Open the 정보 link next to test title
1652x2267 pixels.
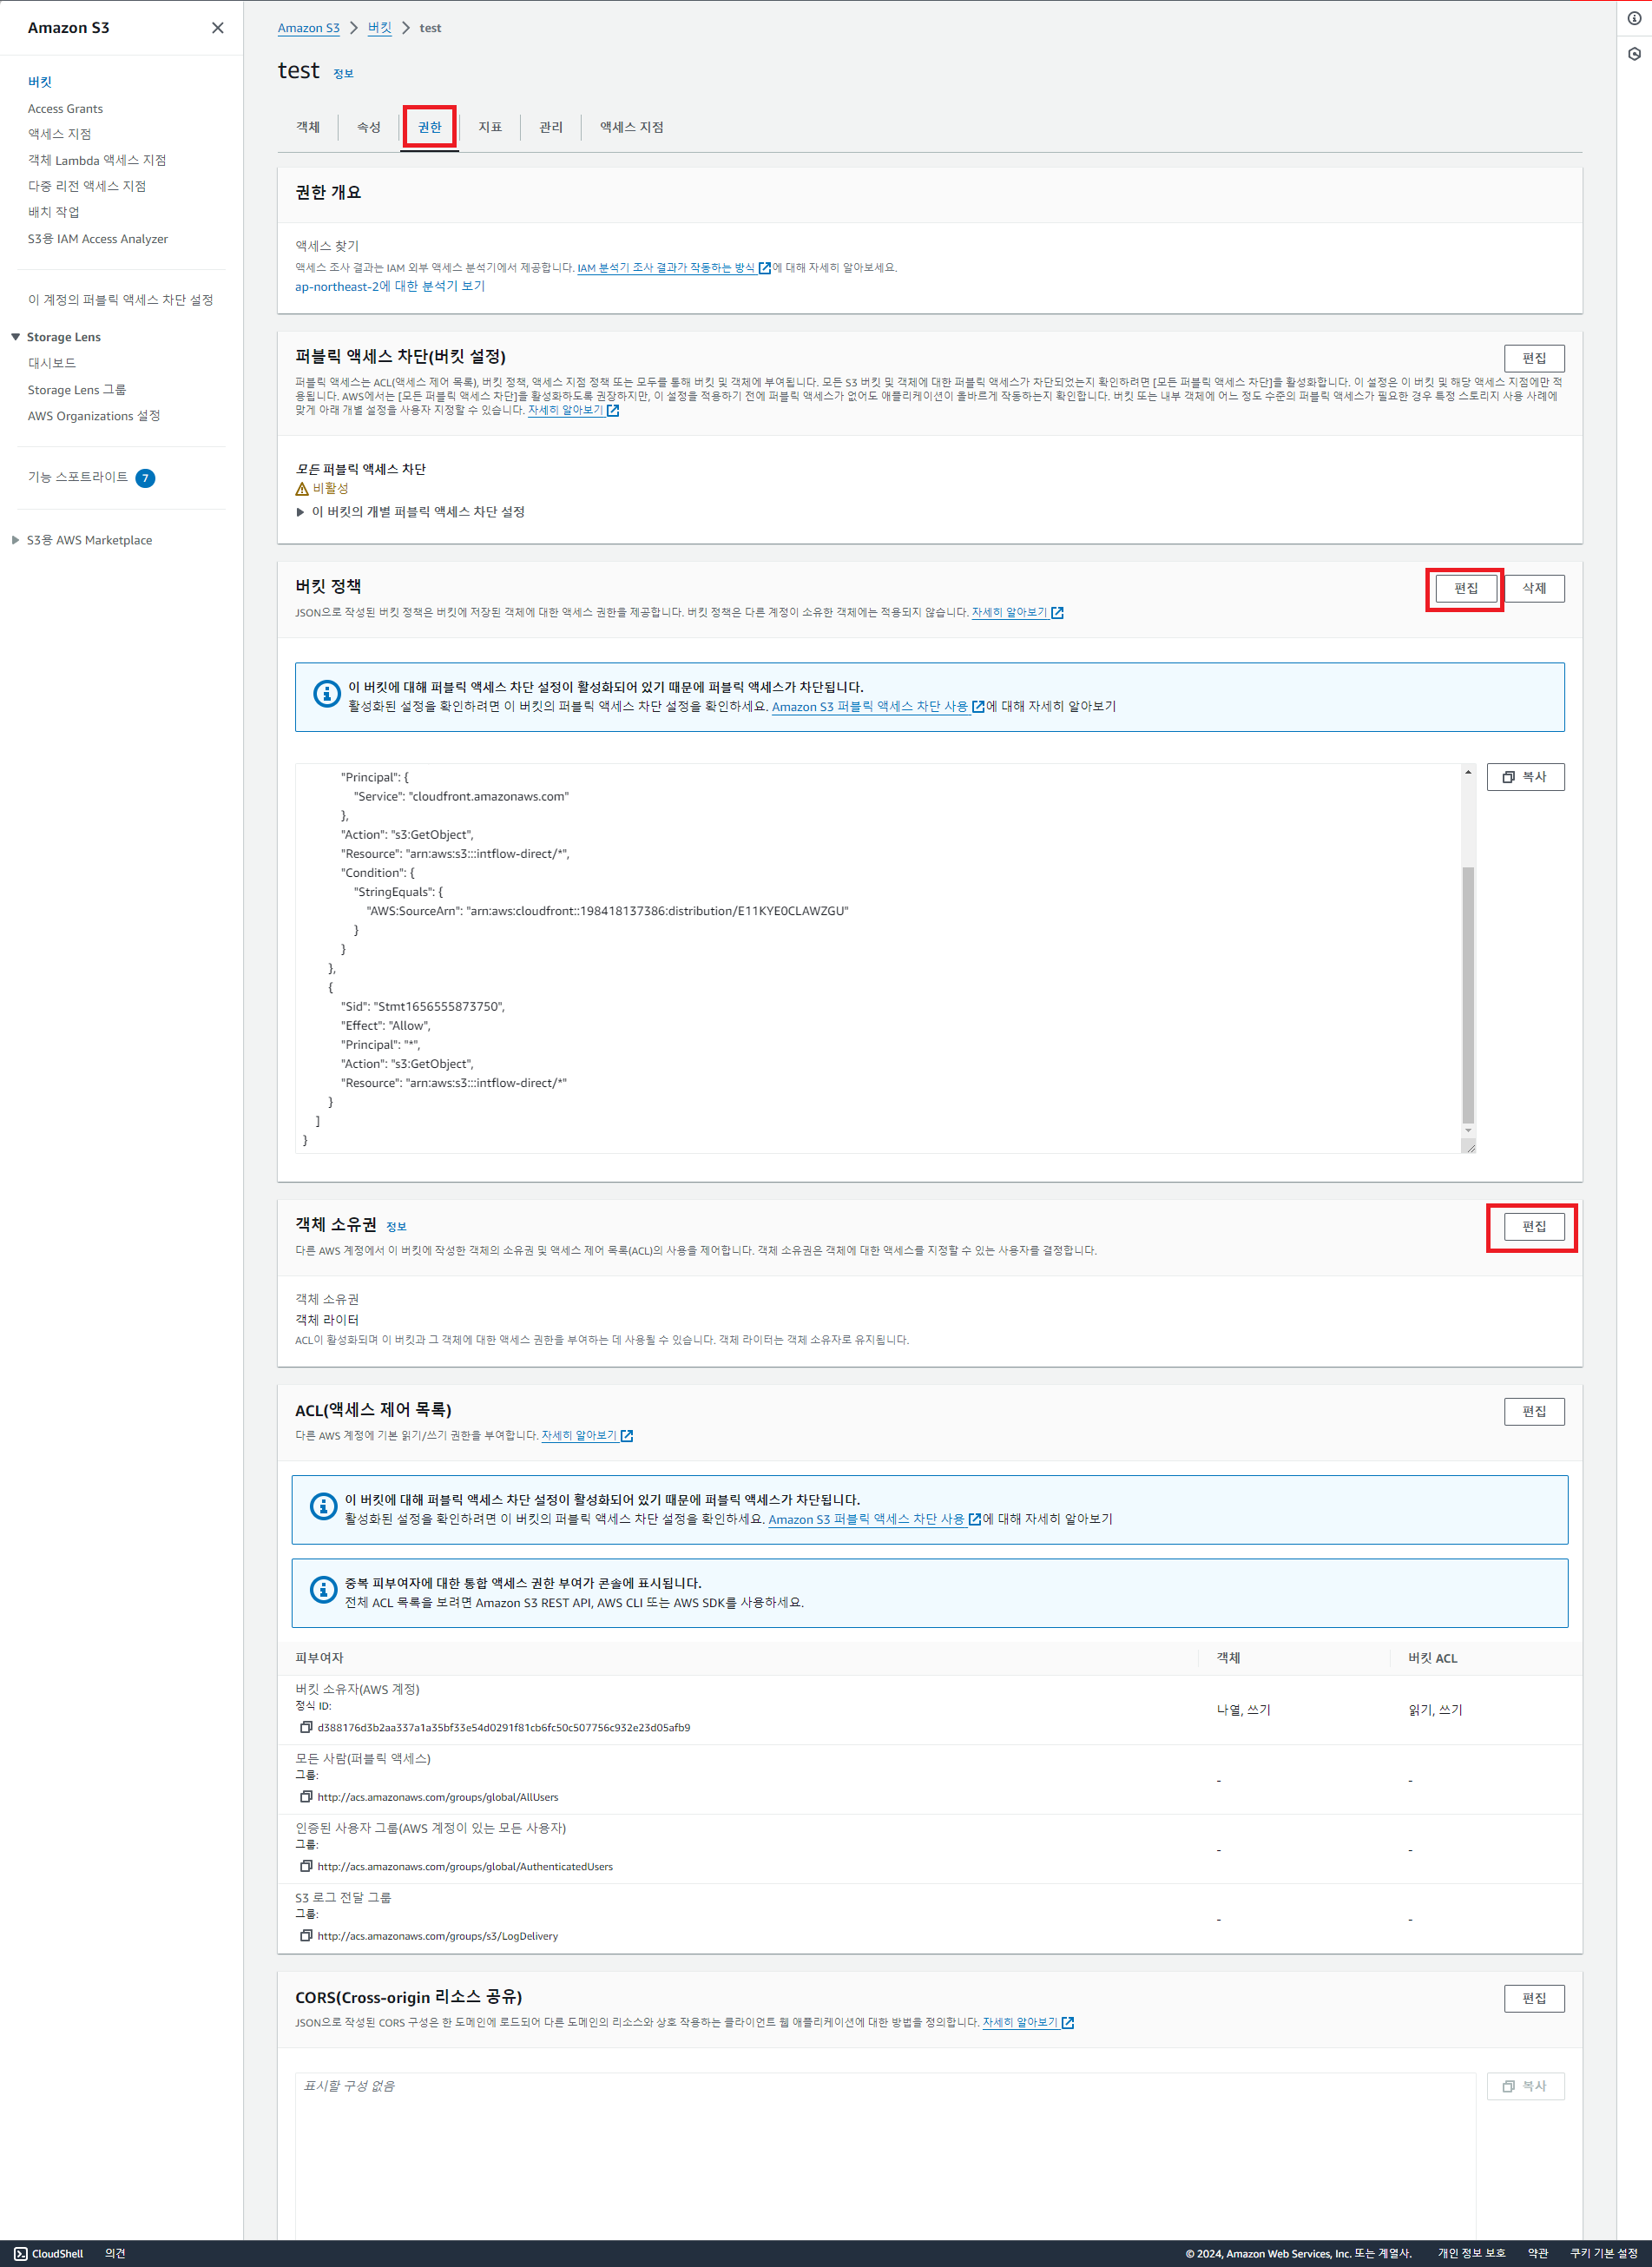[x=343, y=73]
